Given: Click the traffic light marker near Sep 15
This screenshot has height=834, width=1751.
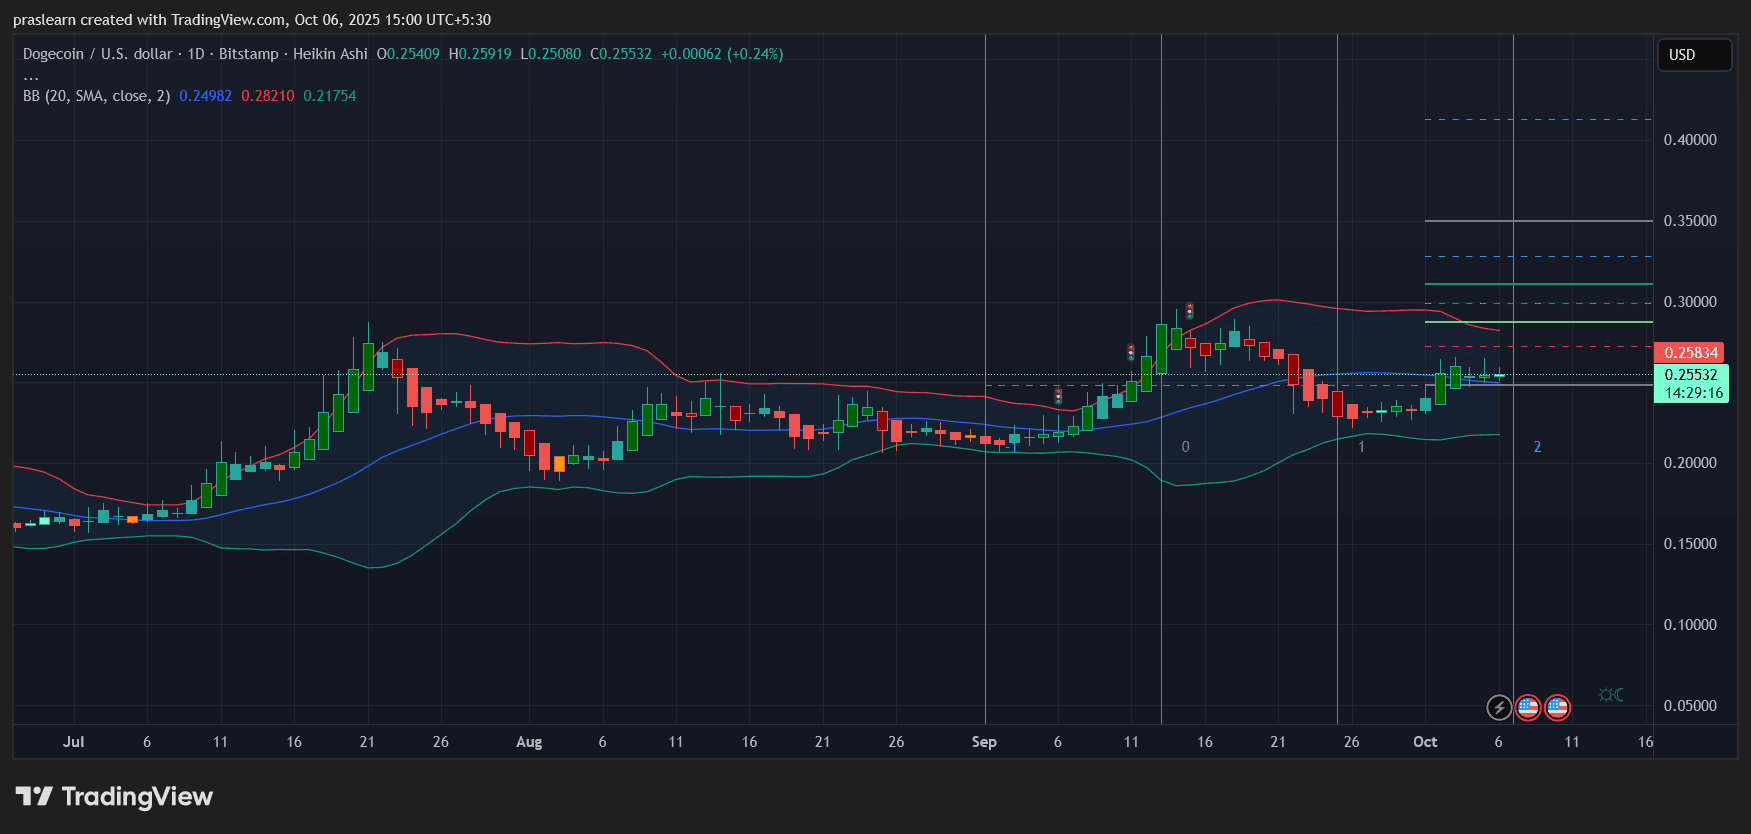Looking at the screenshot, I should point(1189,311).
